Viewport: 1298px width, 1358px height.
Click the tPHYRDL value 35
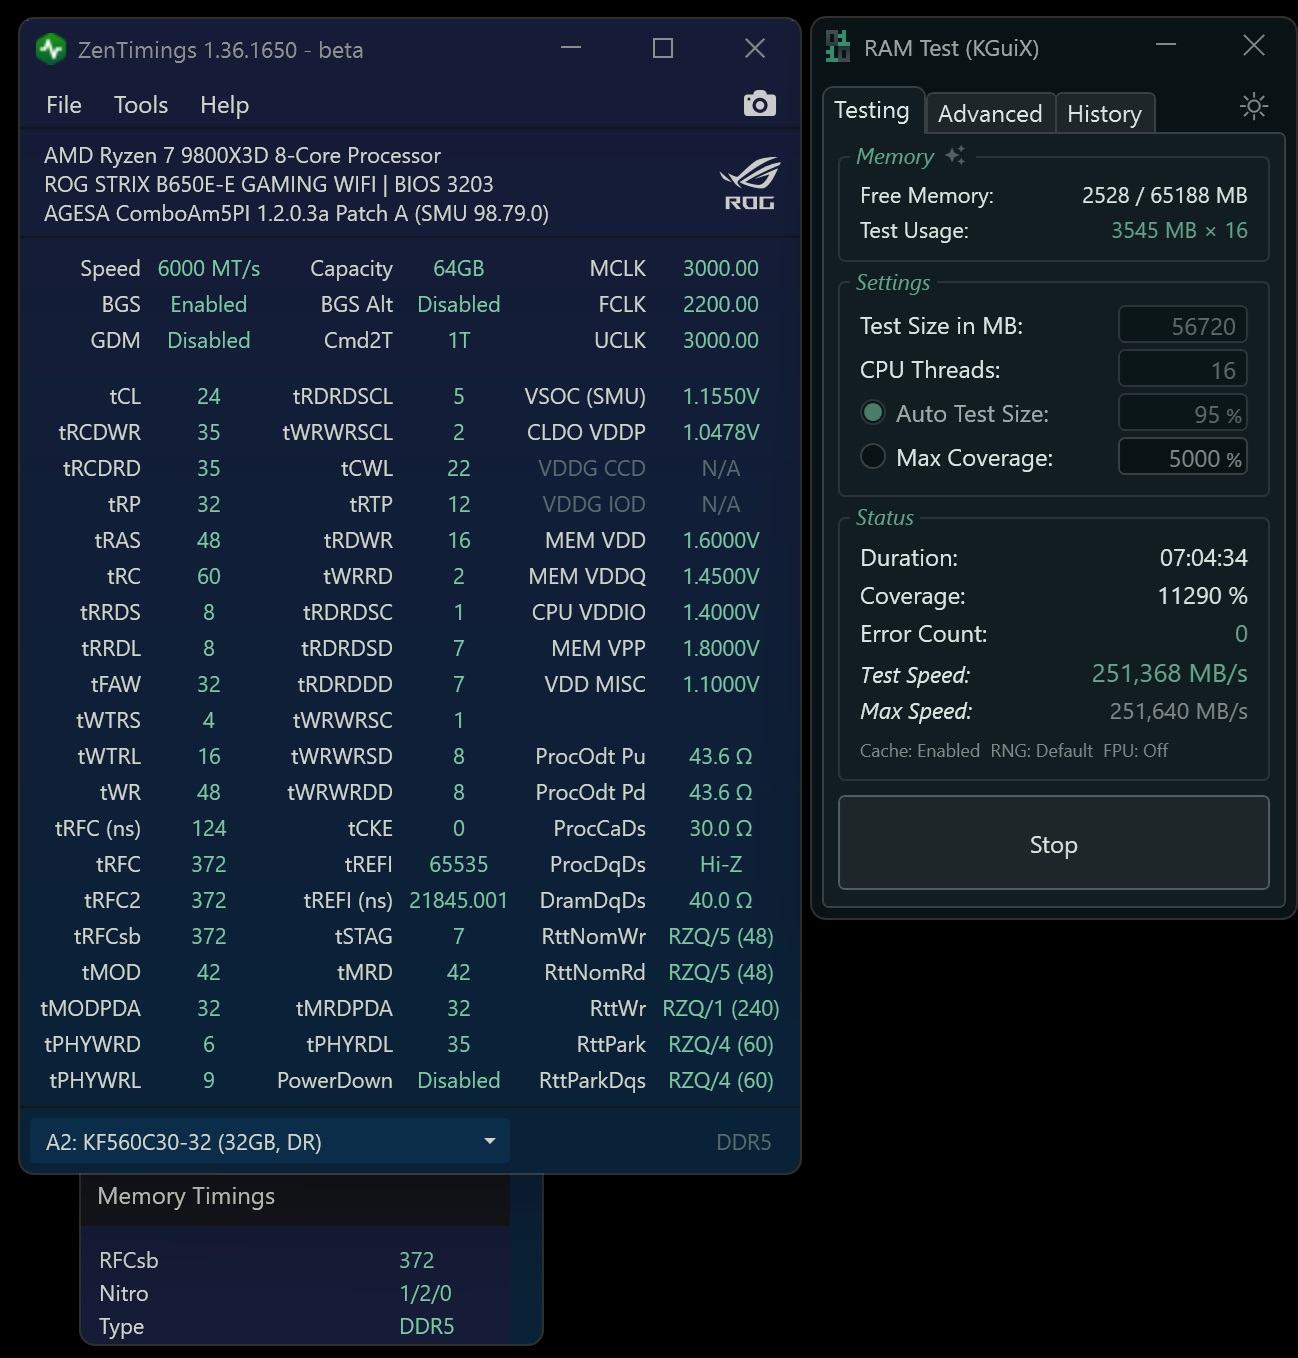[458, 1044]
